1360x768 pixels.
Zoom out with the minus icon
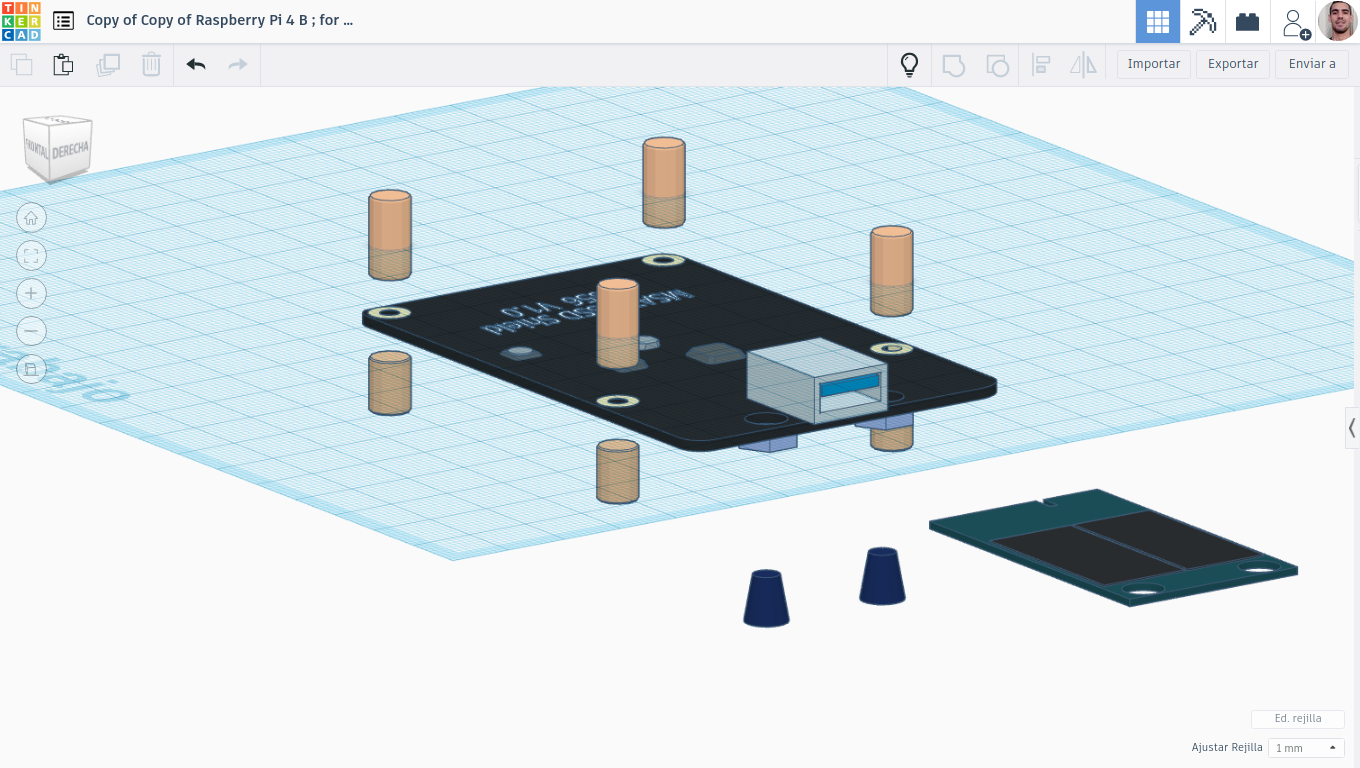click(x=31, y=330)
